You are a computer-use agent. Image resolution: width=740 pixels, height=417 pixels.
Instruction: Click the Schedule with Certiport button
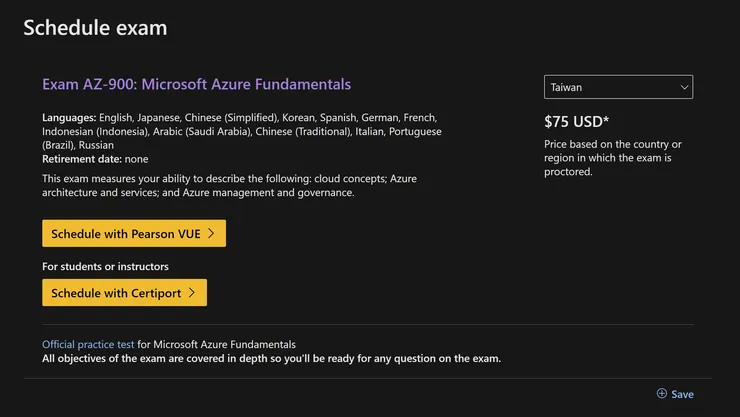click(x=116, y=293)
